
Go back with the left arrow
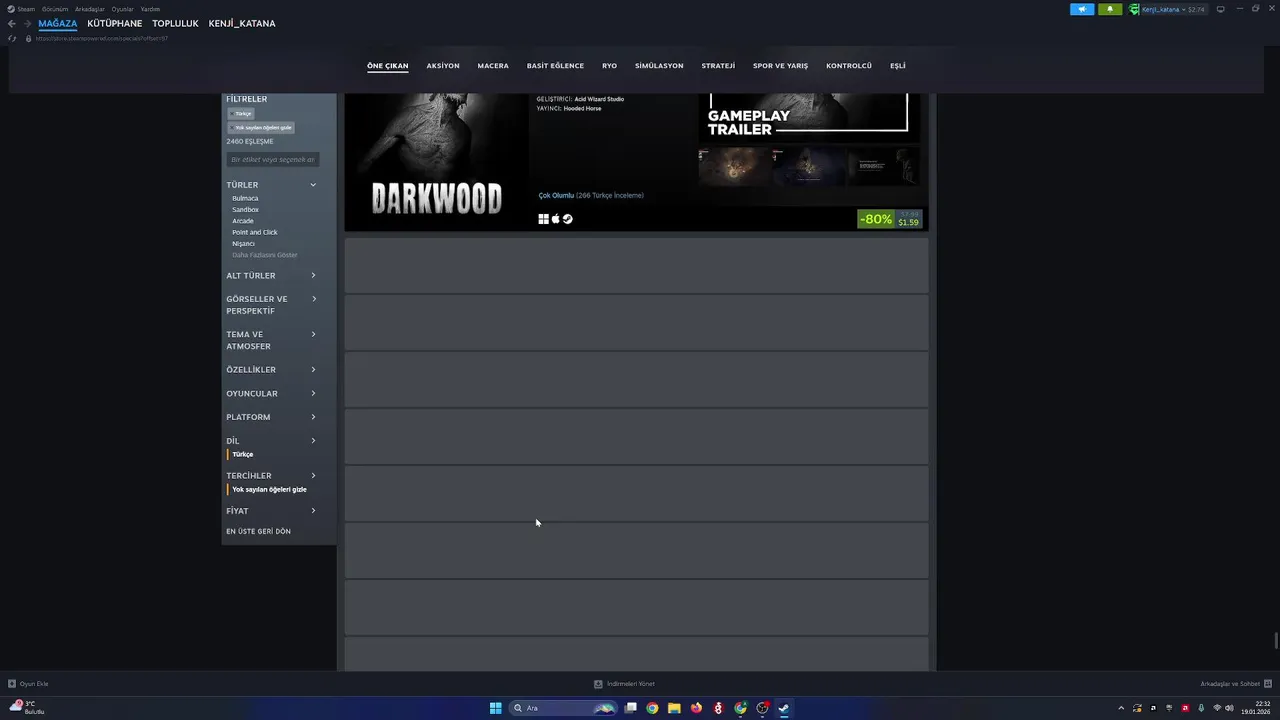(x=12, y=23)
